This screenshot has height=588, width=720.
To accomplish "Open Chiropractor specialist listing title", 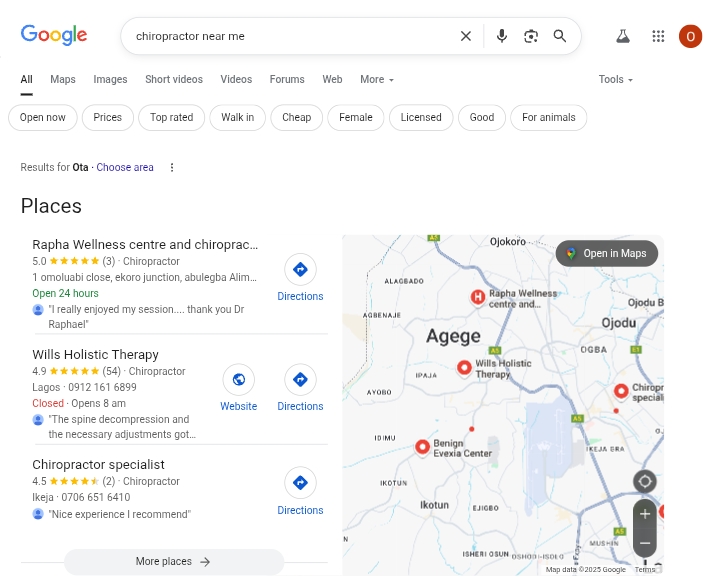I will (98, 465).
